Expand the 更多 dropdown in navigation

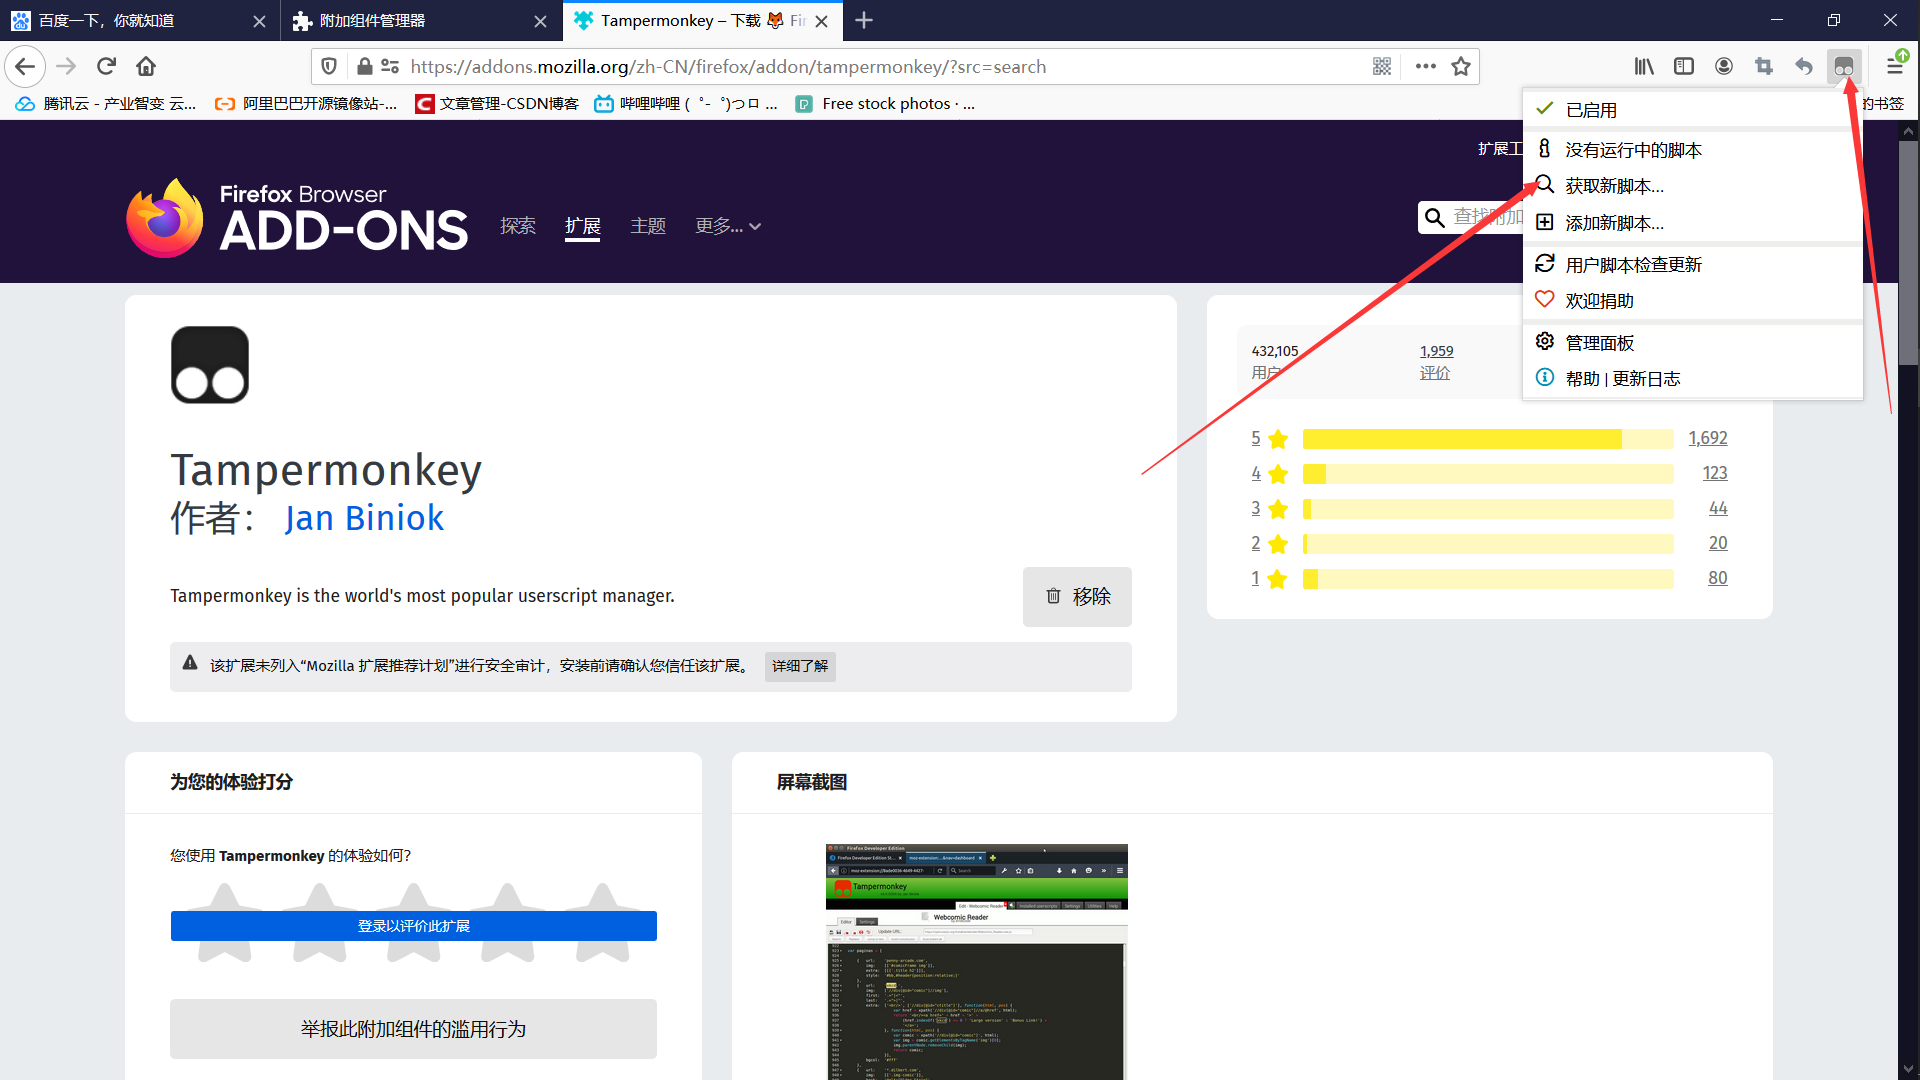728,227
